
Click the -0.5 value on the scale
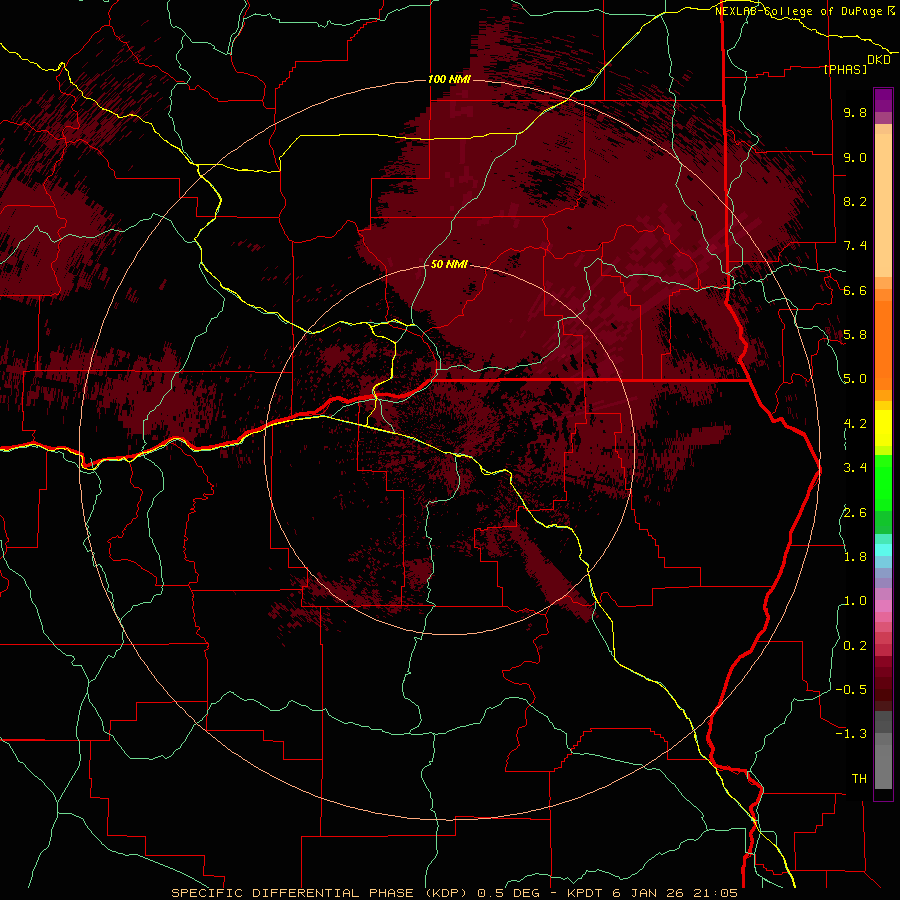[x=851, y=690]
